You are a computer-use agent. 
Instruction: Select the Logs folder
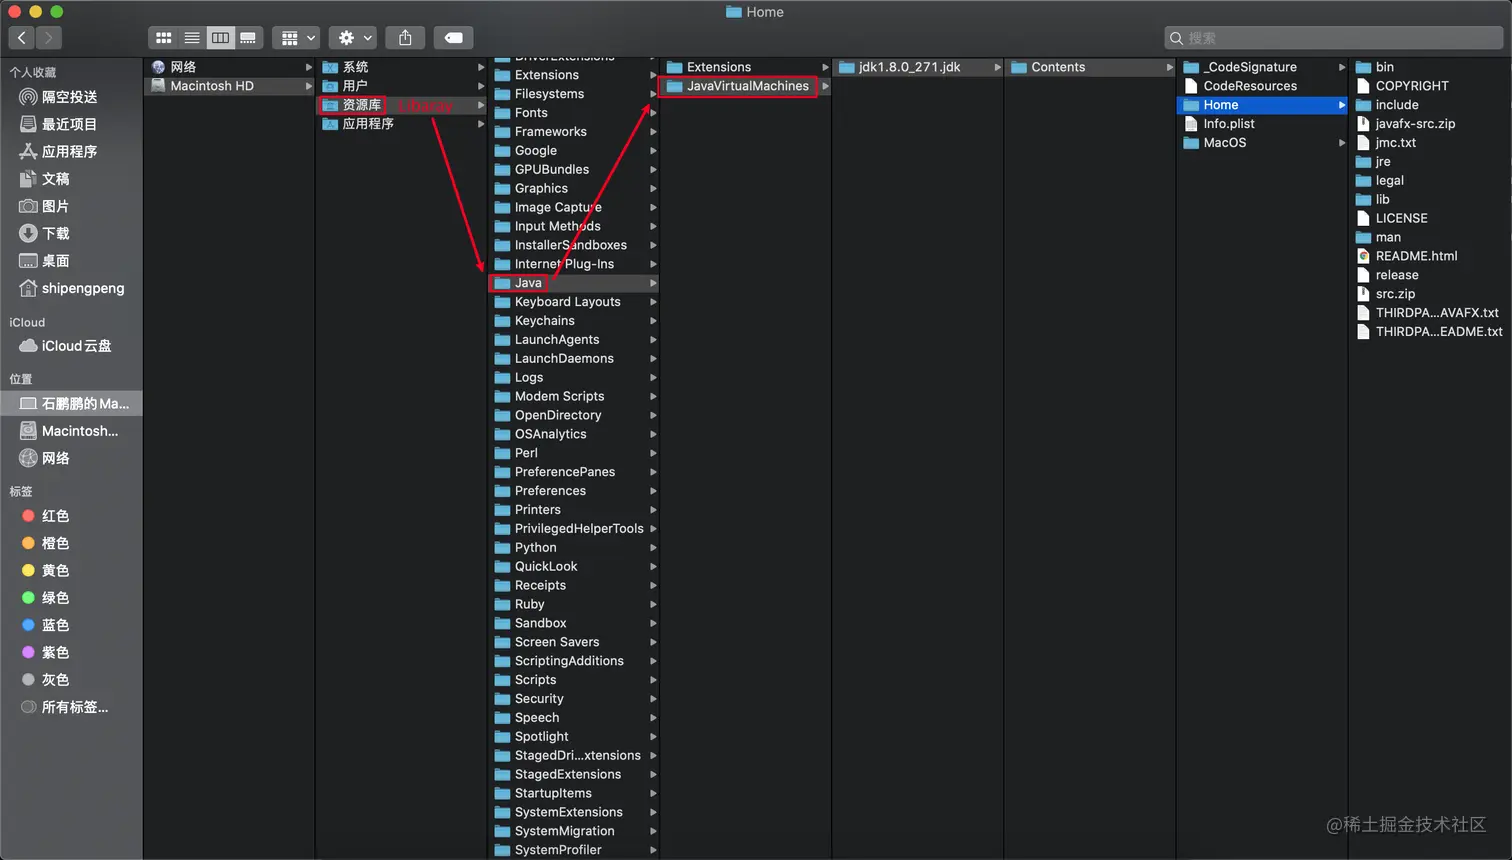(x=575, y=378)
